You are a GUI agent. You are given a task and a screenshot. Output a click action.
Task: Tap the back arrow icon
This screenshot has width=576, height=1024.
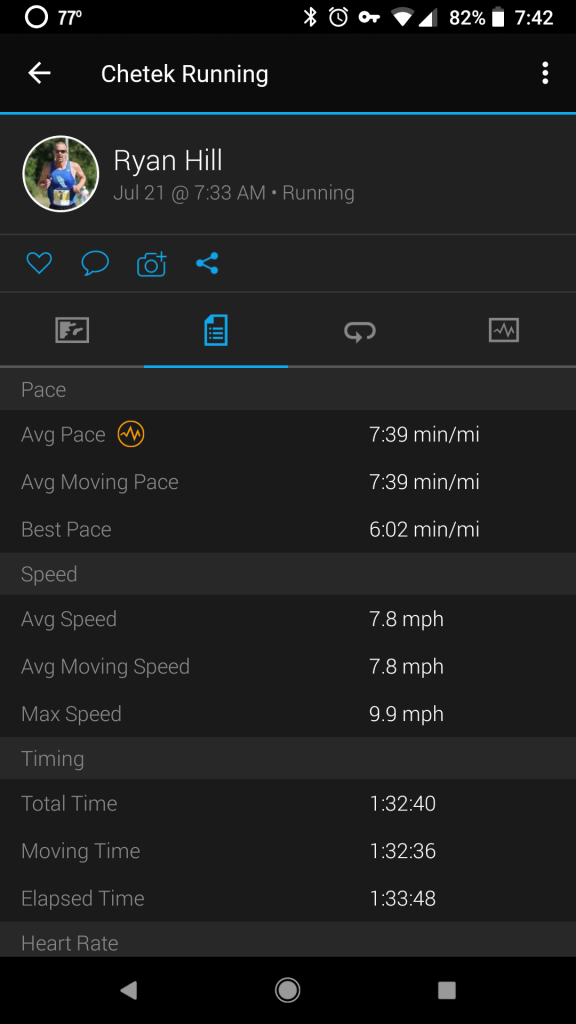[x=39, y=73]
